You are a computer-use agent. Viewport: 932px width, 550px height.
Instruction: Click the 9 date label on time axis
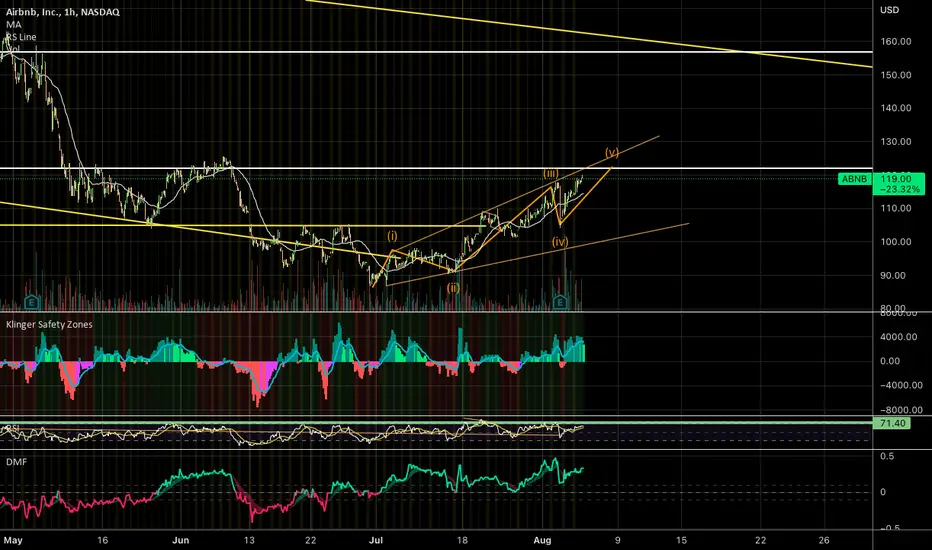618,540
